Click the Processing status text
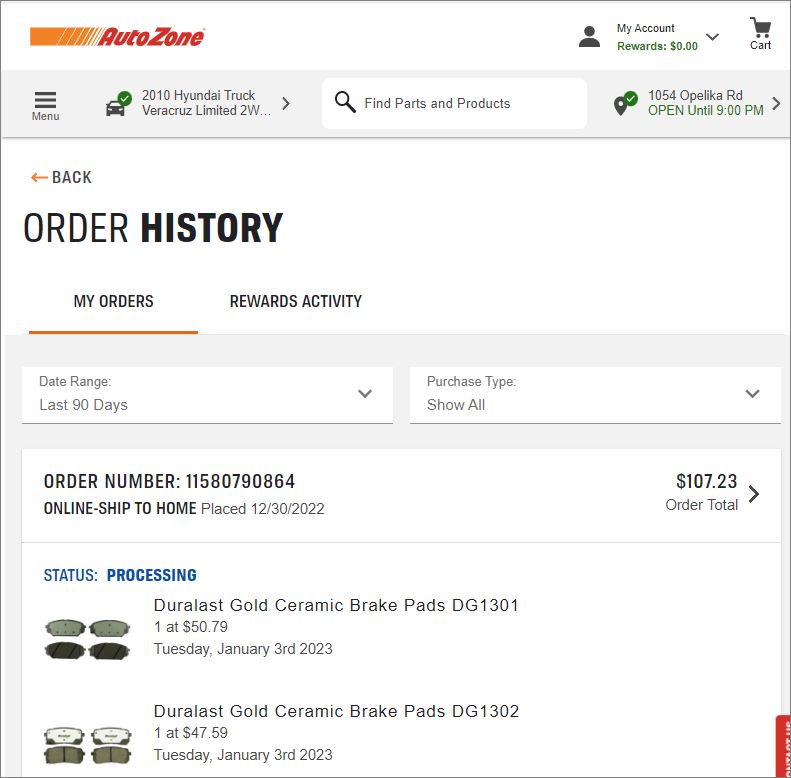Image resolution: width=791 pixels, height=778 pixels. coord(151,575)
